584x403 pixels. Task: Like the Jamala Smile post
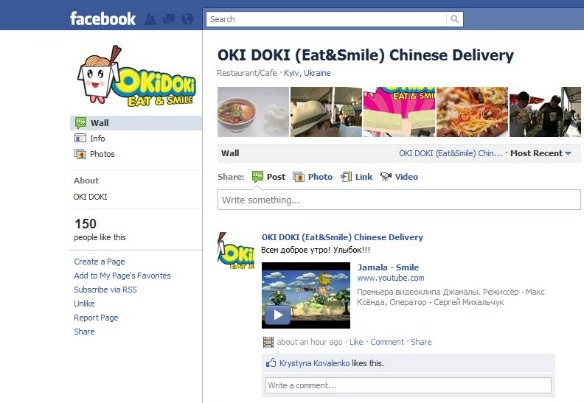click(356, 342)
